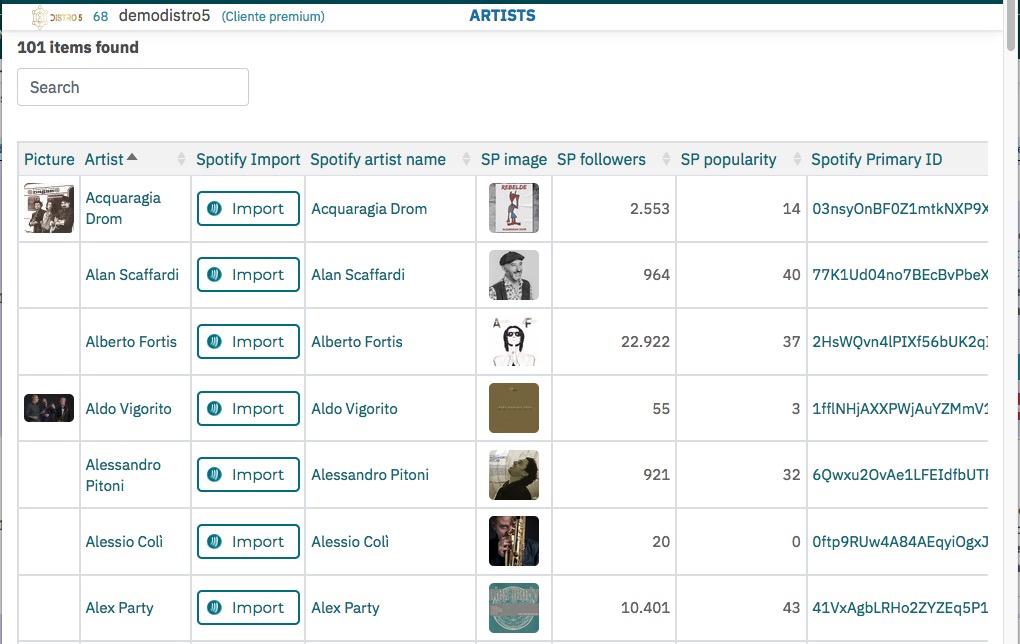Select Spotify ID starting 6Qwxu2OvAe1
The height and width of the screenshot is (644, 1020).
(x=900, y=475)
